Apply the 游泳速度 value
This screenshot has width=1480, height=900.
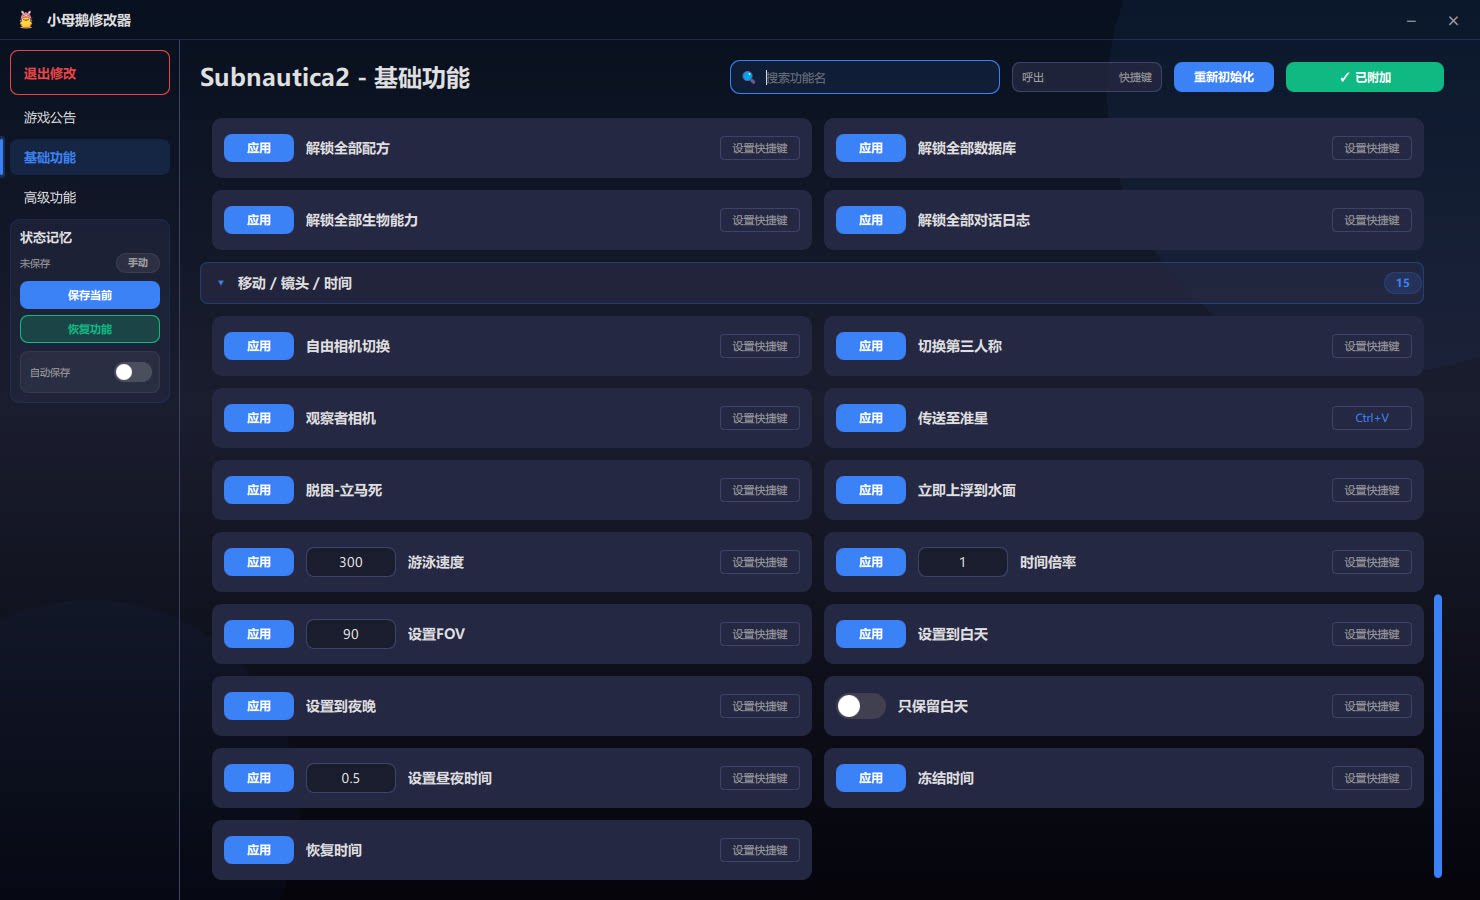259,562
